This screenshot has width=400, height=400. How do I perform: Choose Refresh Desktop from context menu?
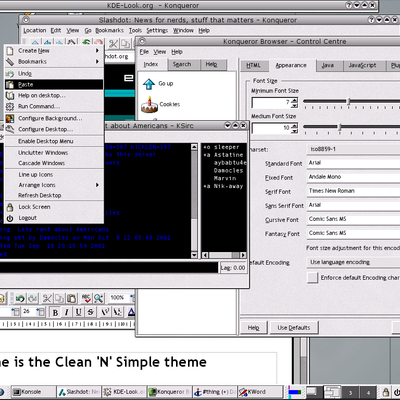pyautogui.click(x=54, y=196)
